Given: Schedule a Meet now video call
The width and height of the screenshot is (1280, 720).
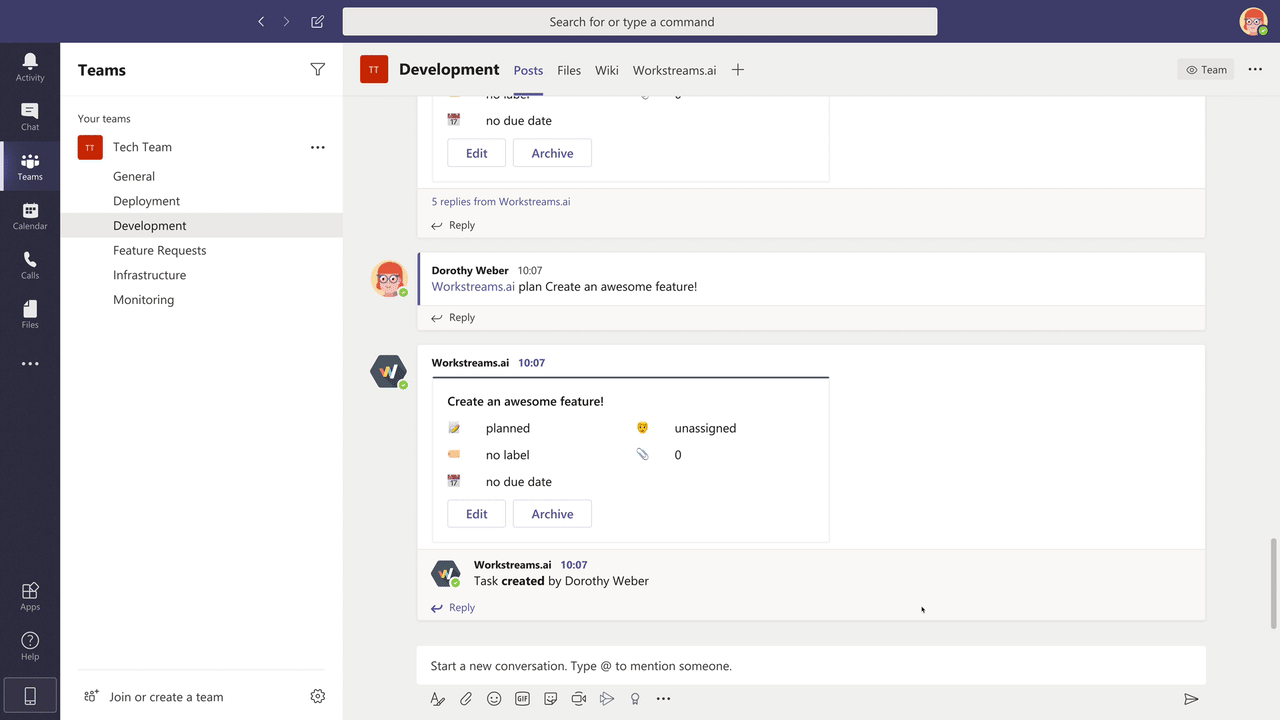Looking at the screenshot, I should pyautogui.click(x=578, y=699).
